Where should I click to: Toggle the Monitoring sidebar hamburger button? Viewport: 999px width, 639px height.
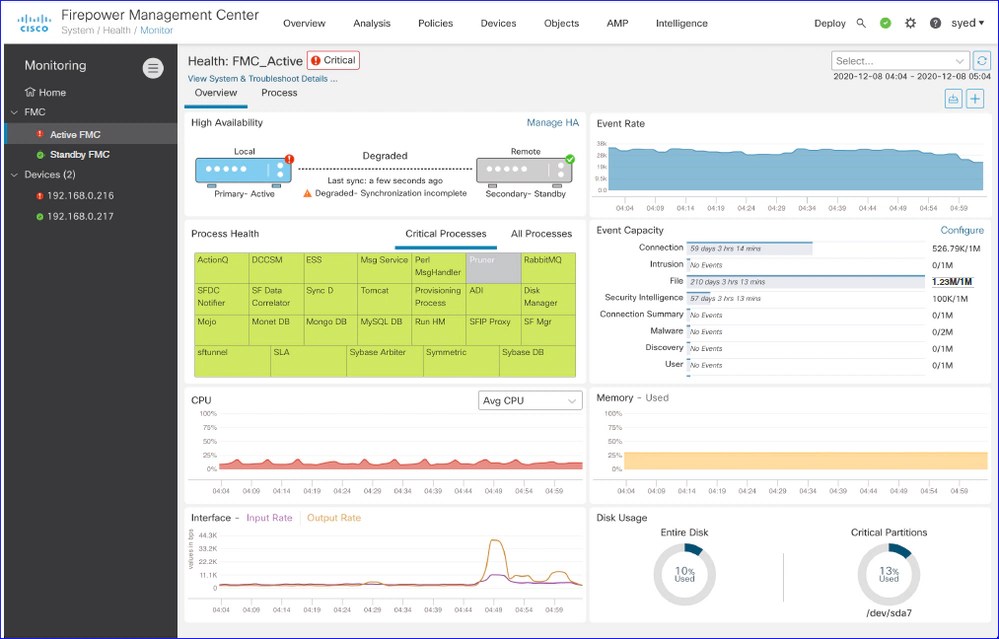coord(152,68)
